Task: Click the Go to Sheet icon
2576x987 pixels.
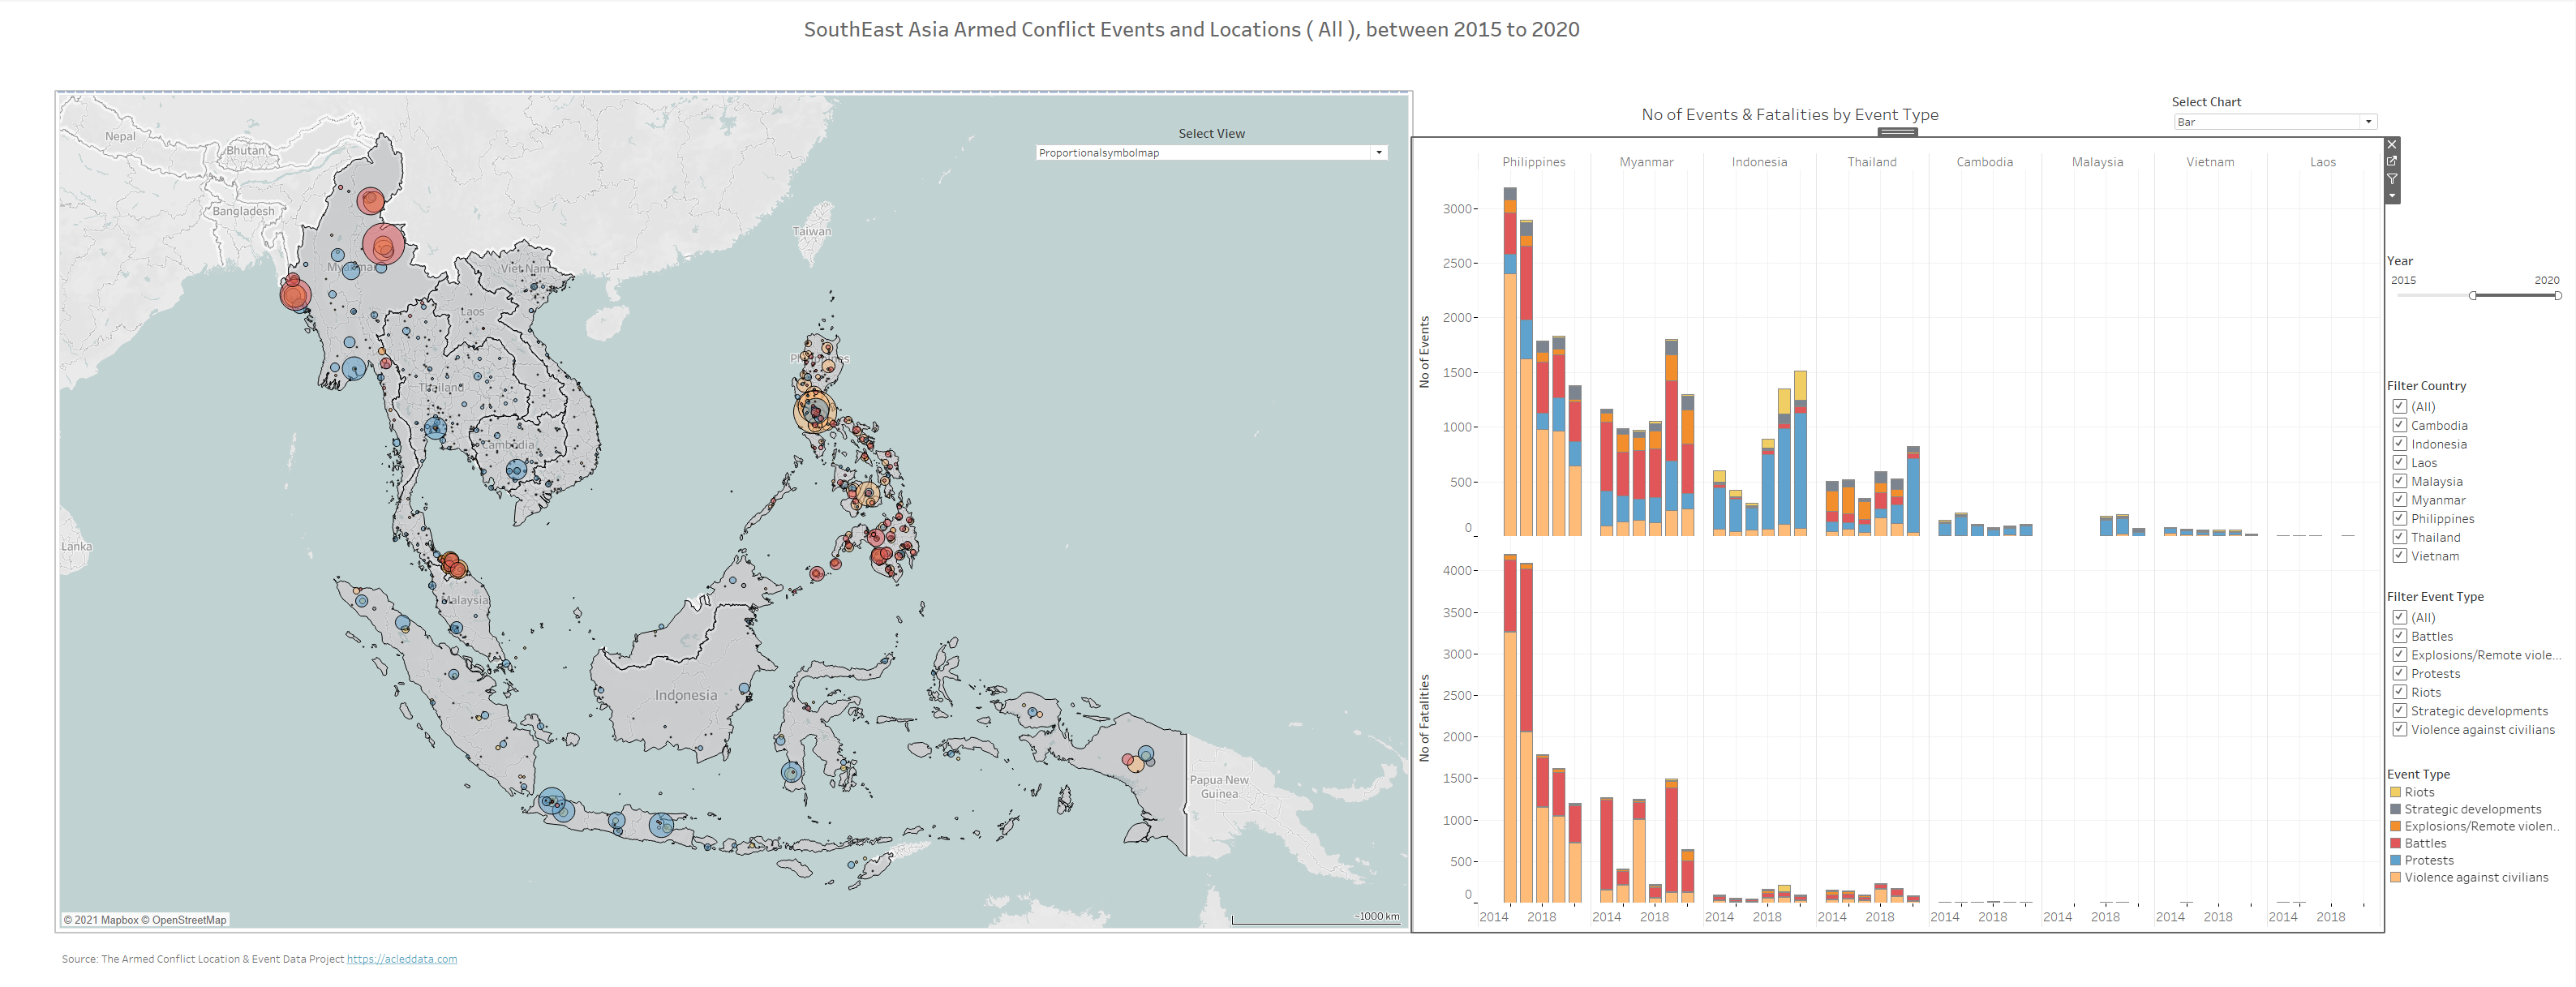Action: click(2392, 161)
